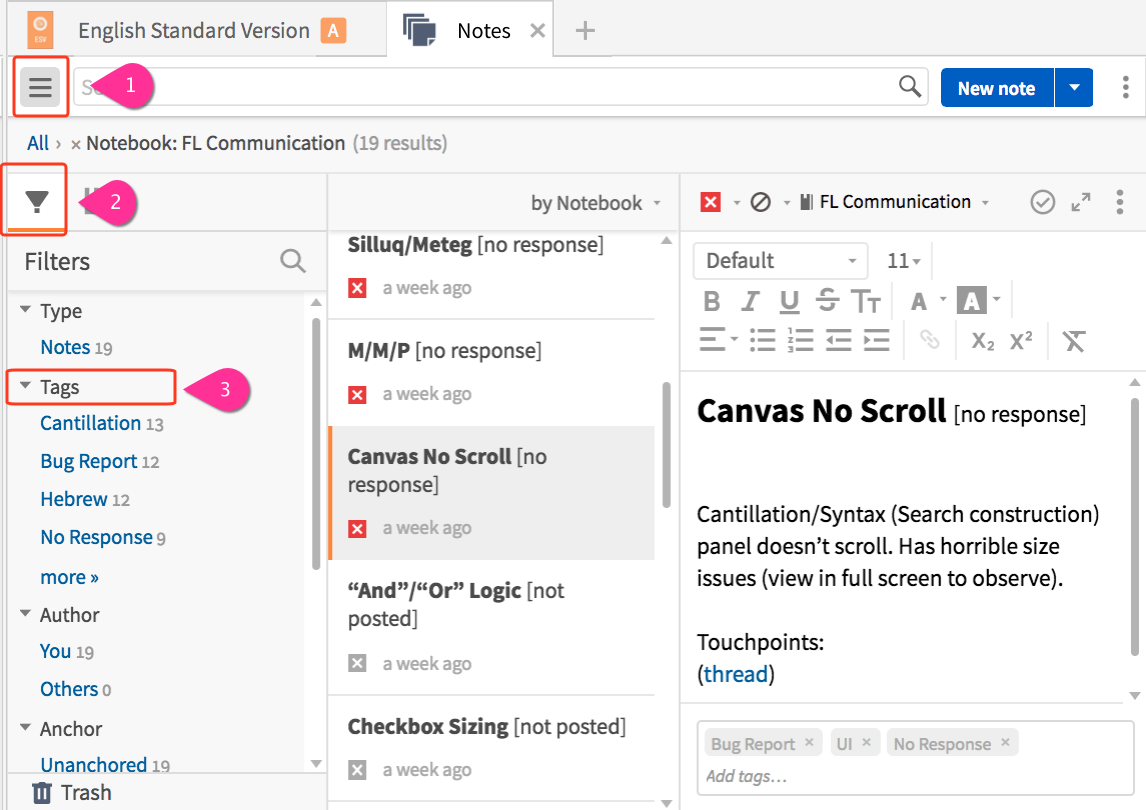This screenshot has height=810, width=1146.
Task: Expand note editor to full size
Action: [x=1081, y=202]
